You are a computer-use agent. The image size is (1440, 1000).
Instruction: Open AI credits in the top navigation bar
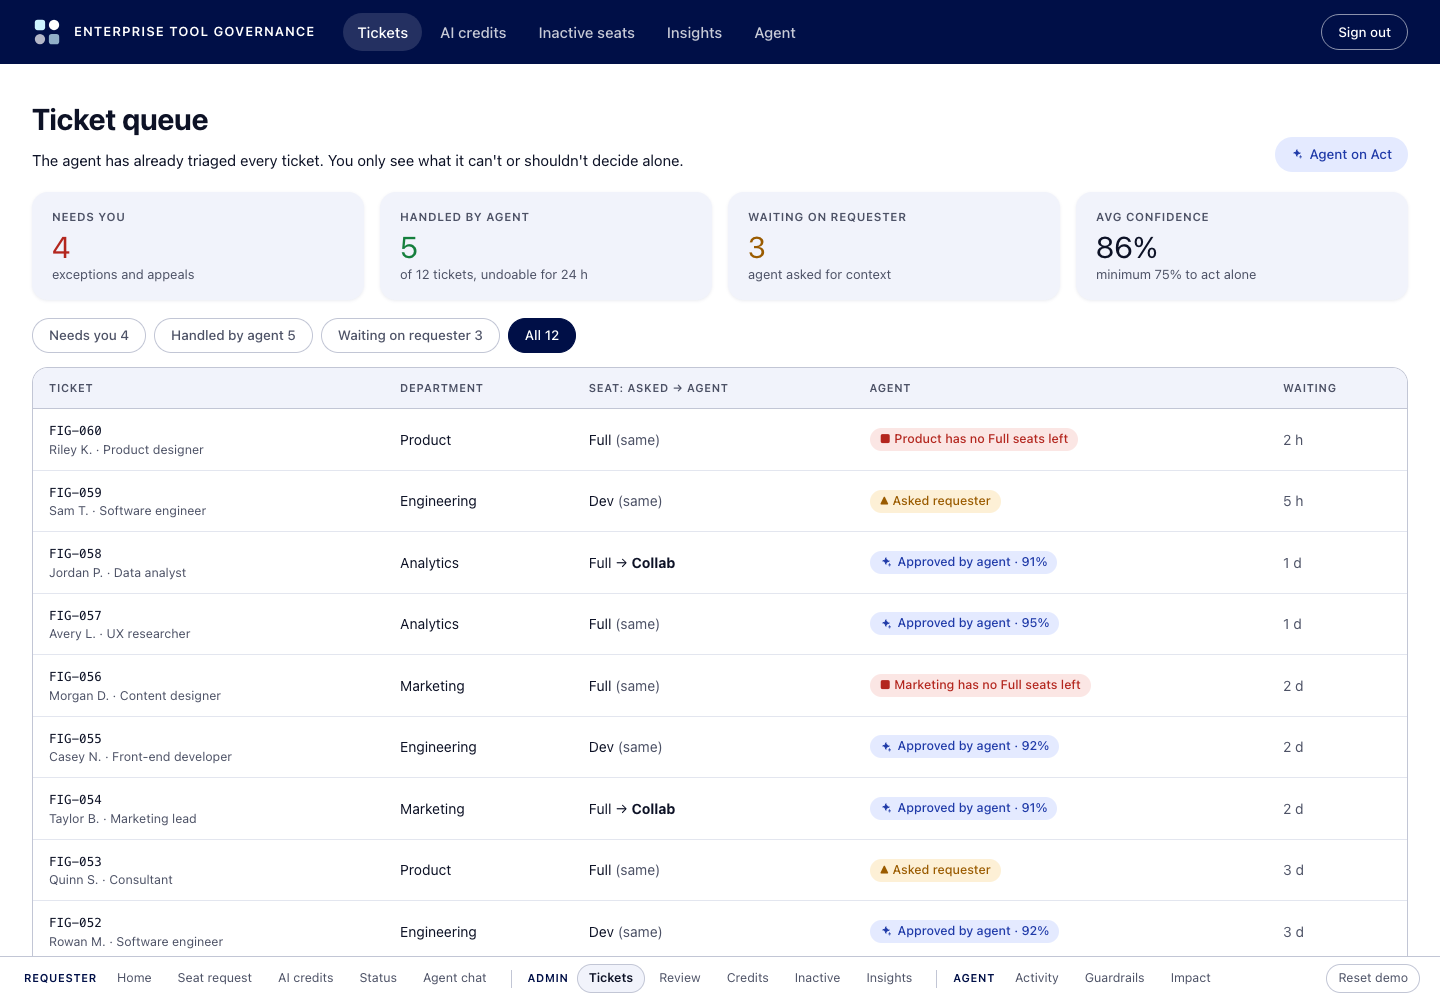(473, 32)
